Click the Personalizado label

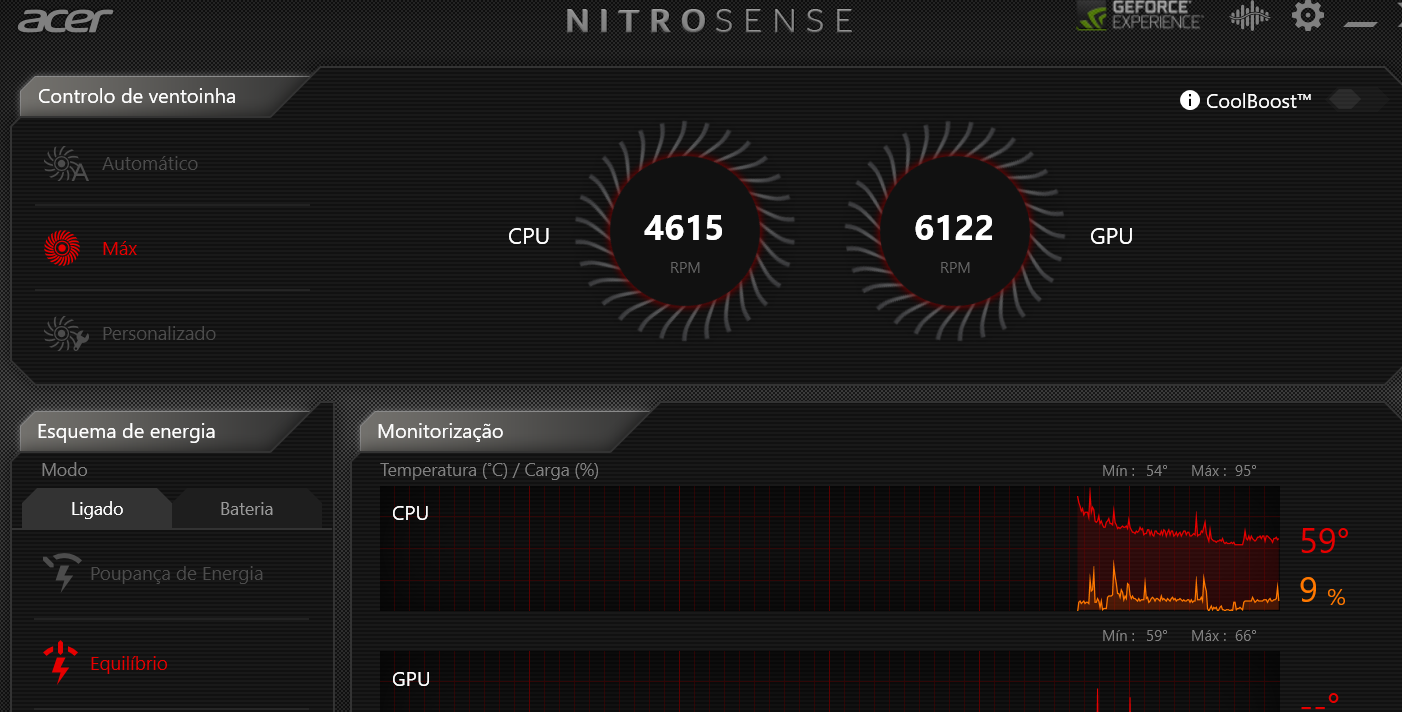click(159, 334)
